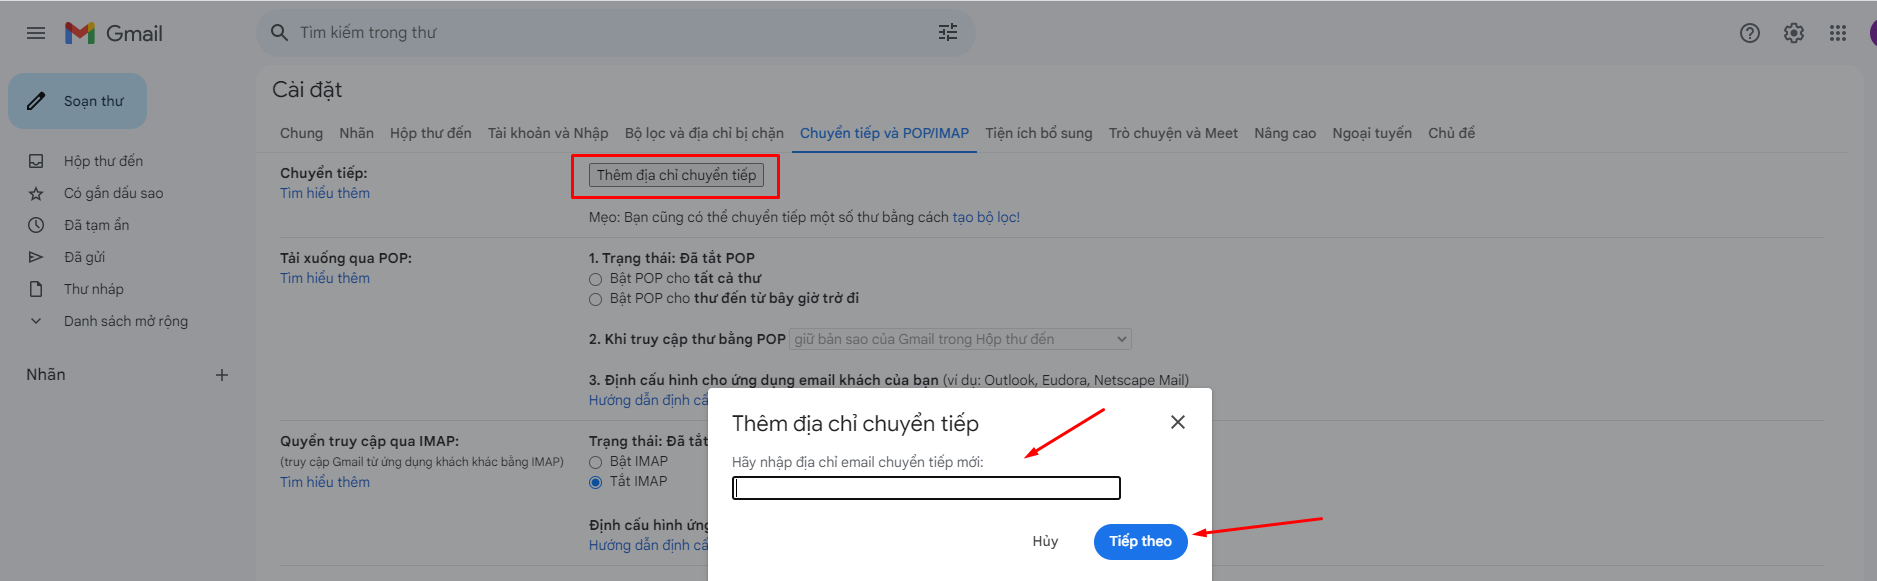Click the forwarding email address input field

[926, 488]
